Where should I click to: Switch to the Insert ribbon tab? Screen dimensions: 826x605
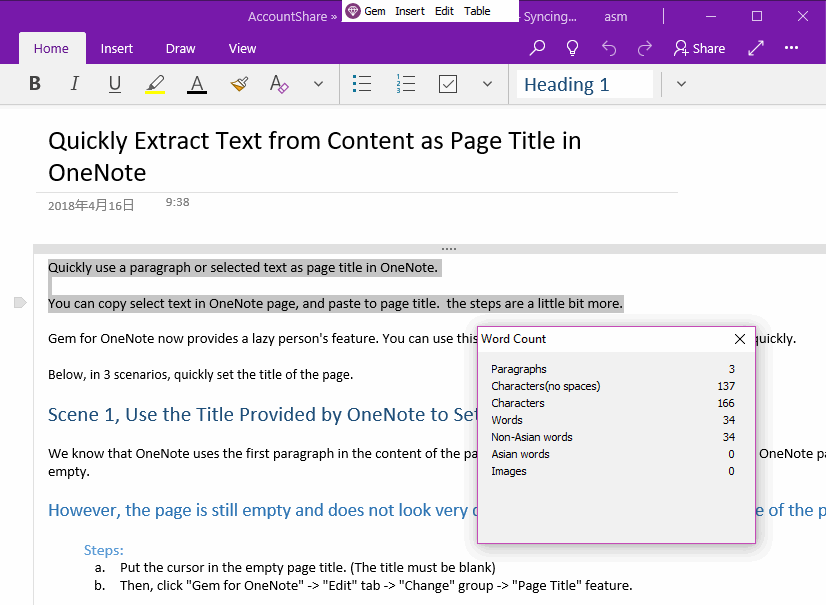click(116, 48)
